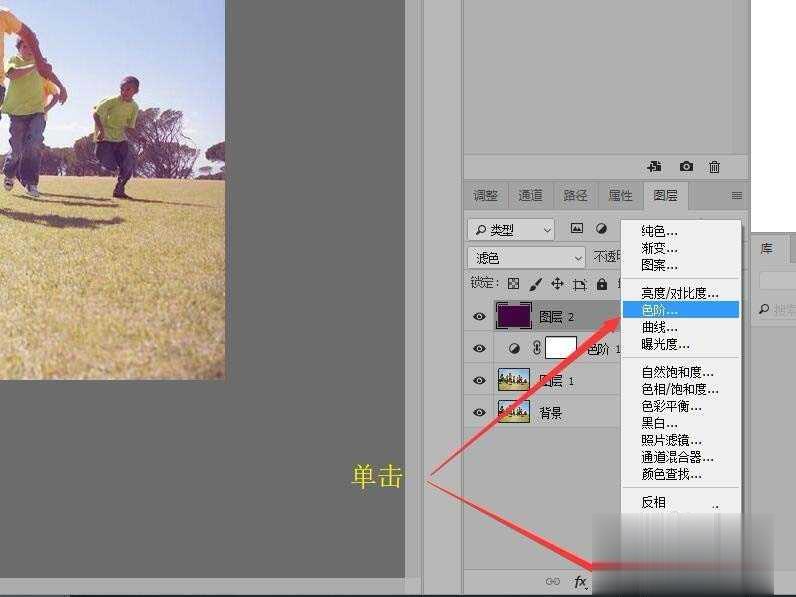Choose 色彩平衡... menu entry
Screen dimensions: 796x597
point(680,406)
